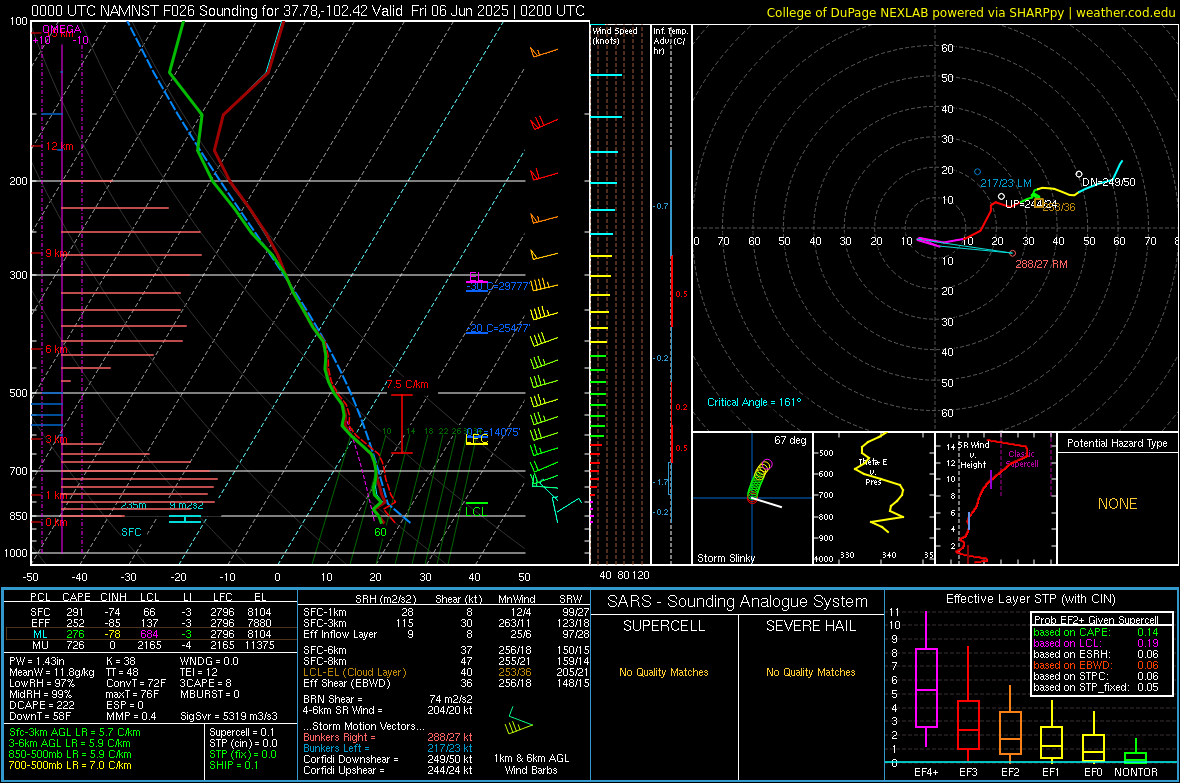This screenshot has height=783, width=1180.
Task: Click the 217/23 LM hodograph label
Action: (x=1005, y=183)
